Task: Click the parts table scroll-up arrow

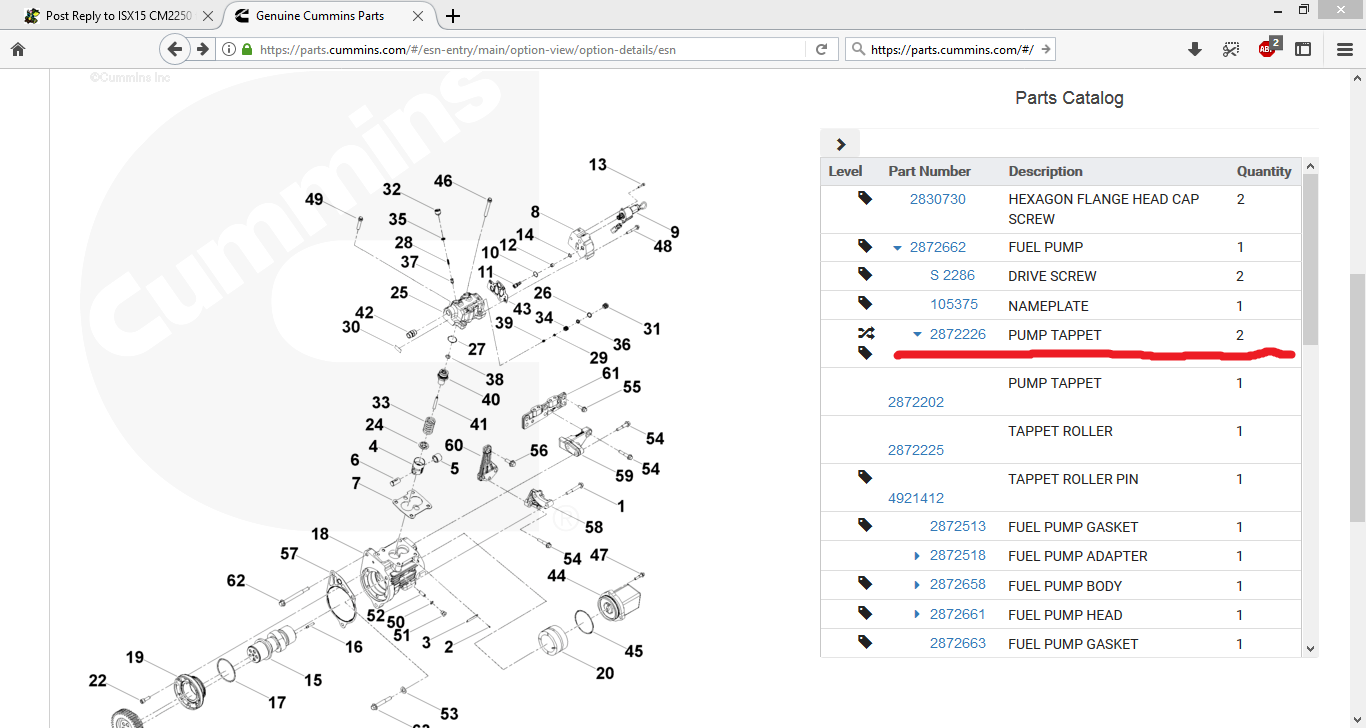Action: coord(1311,165)
